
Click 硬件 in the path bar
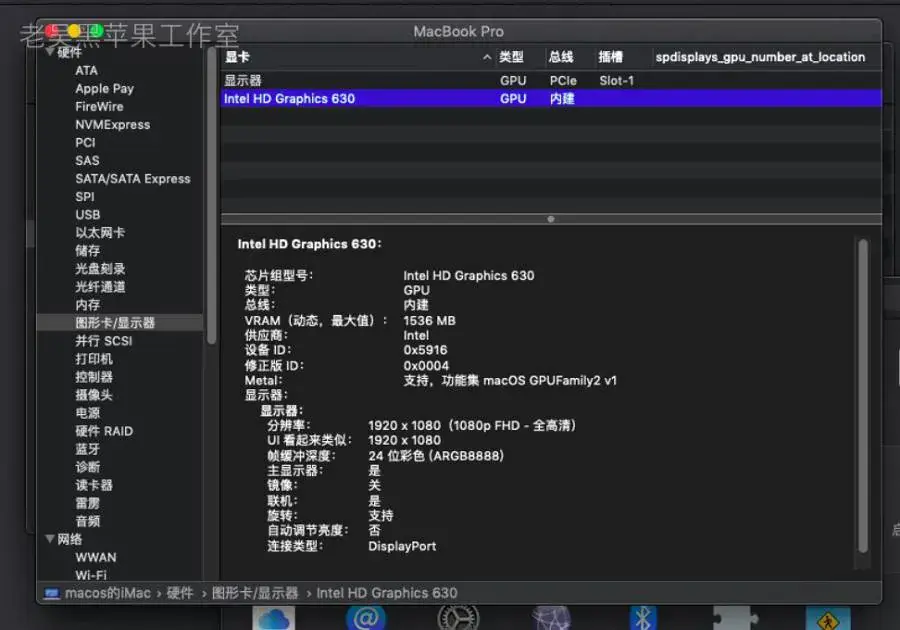point(180,593)
